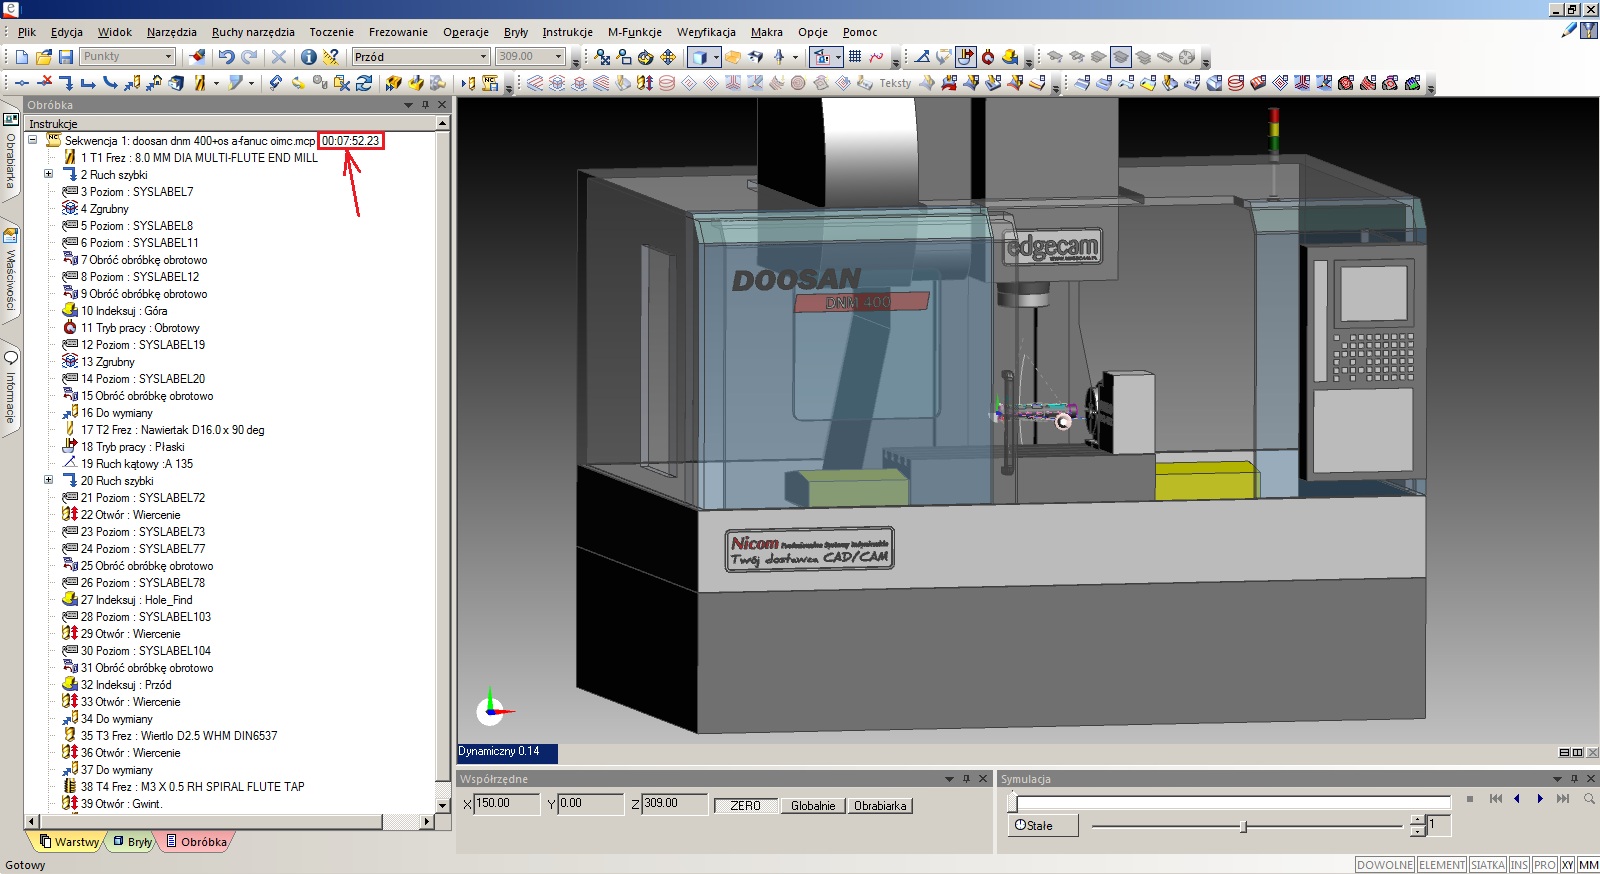The height and width of the screenshot is (874, 1600).
Task: Click the grid display icon
Action: click(x=855, y=57)
